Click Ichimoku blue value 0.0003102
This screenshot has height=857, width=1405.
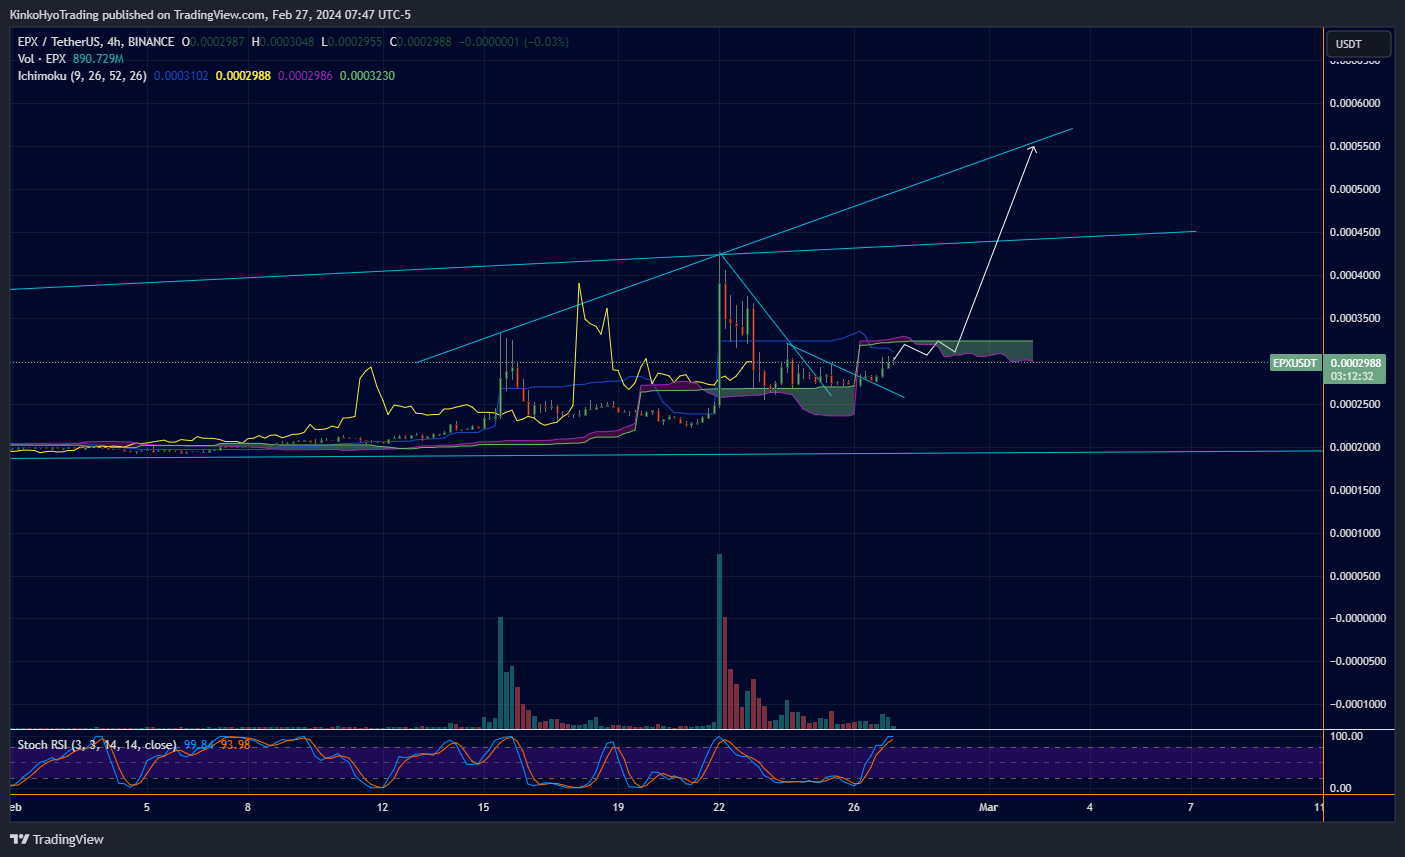tap(181, 76)
